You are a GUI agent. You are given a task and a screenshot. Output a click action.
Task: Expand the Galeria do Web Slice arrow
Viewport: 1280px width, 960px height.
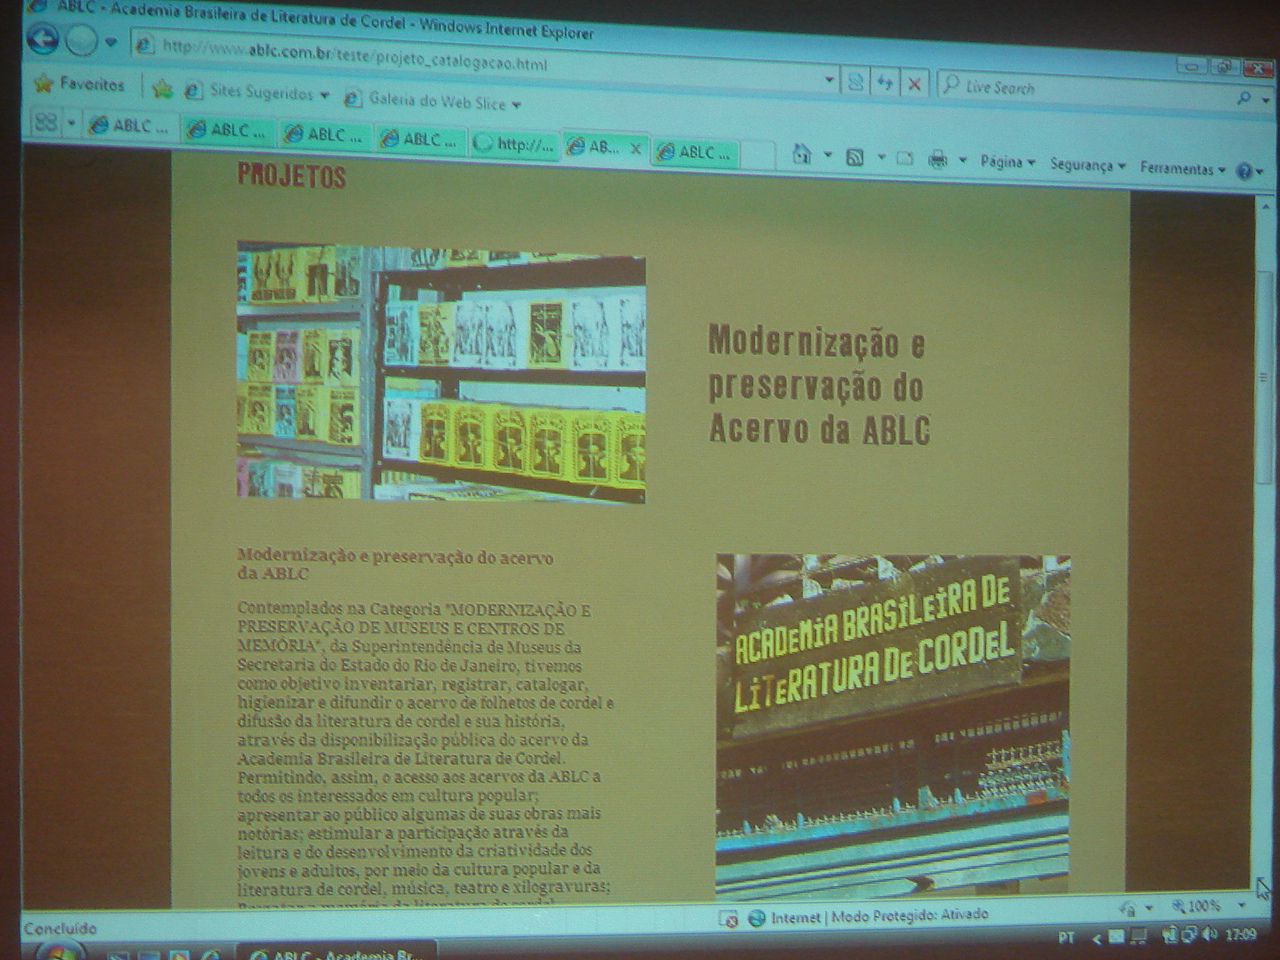[516, 104]
